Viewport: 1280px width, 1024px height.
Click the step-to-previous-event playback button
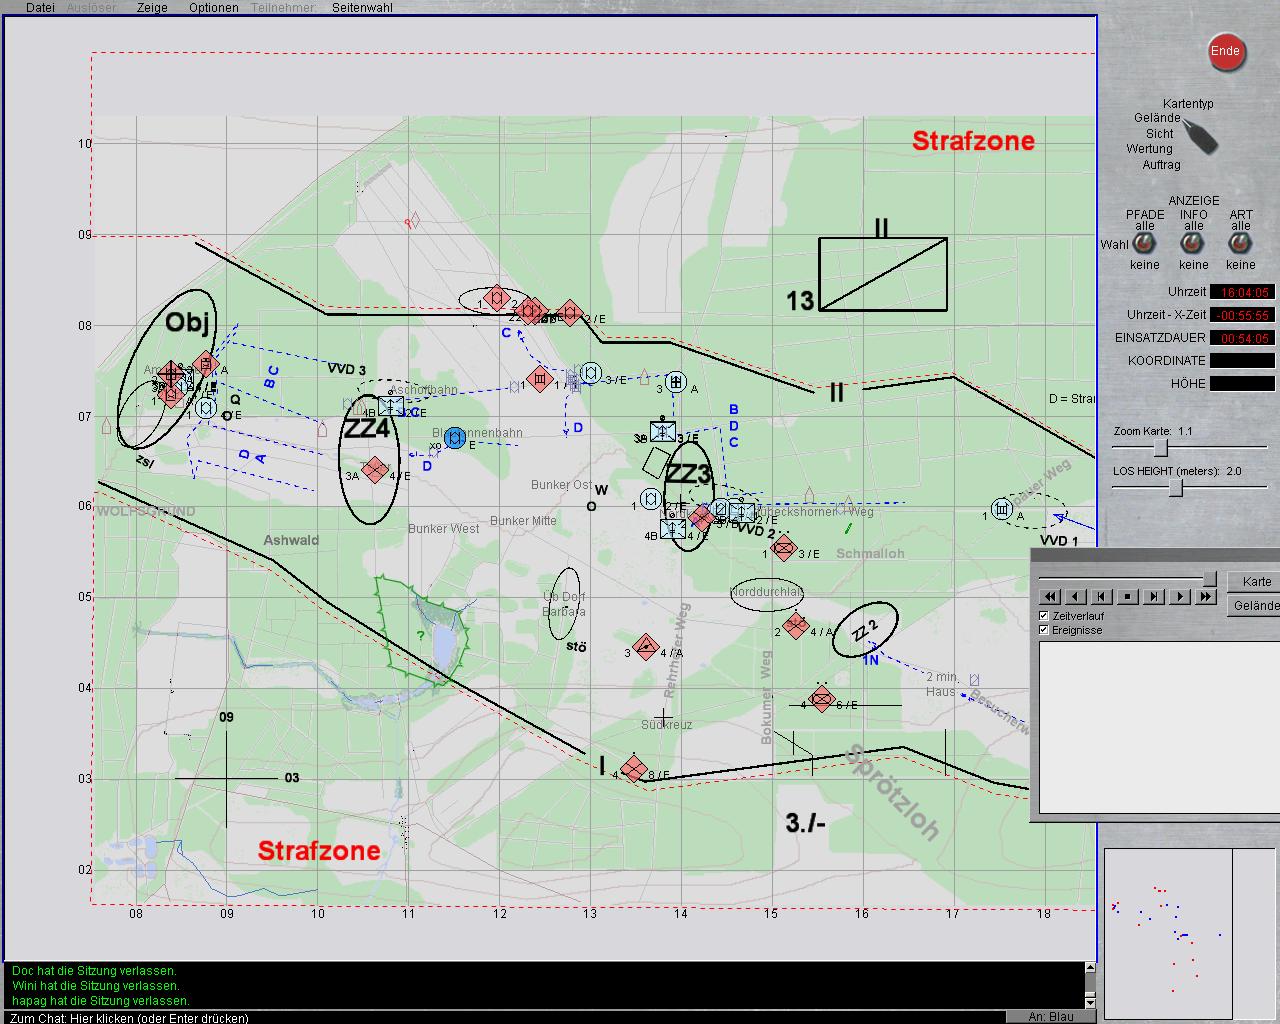[x=1101, y=597]
